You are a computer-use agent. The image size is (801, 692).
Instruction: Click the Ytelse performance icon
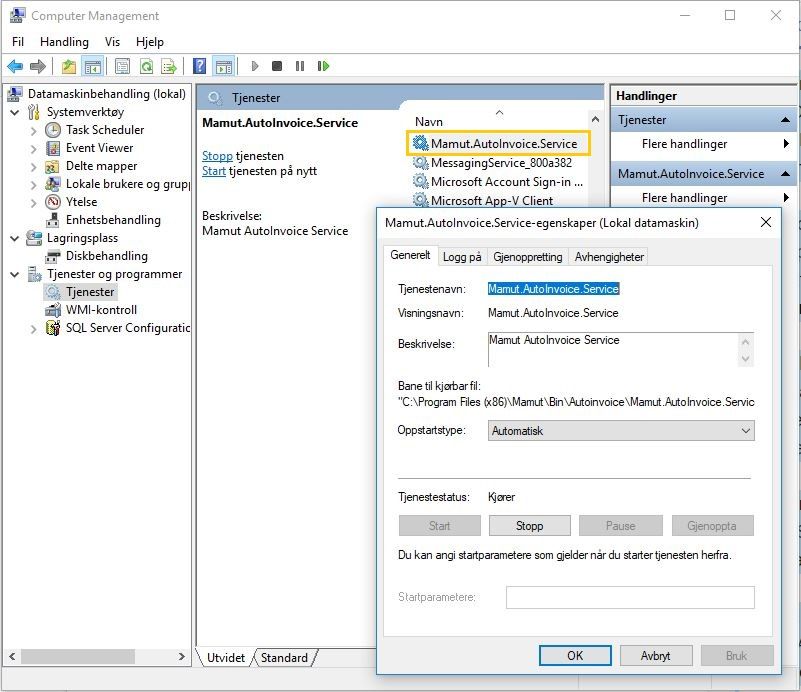pos(53,202)
